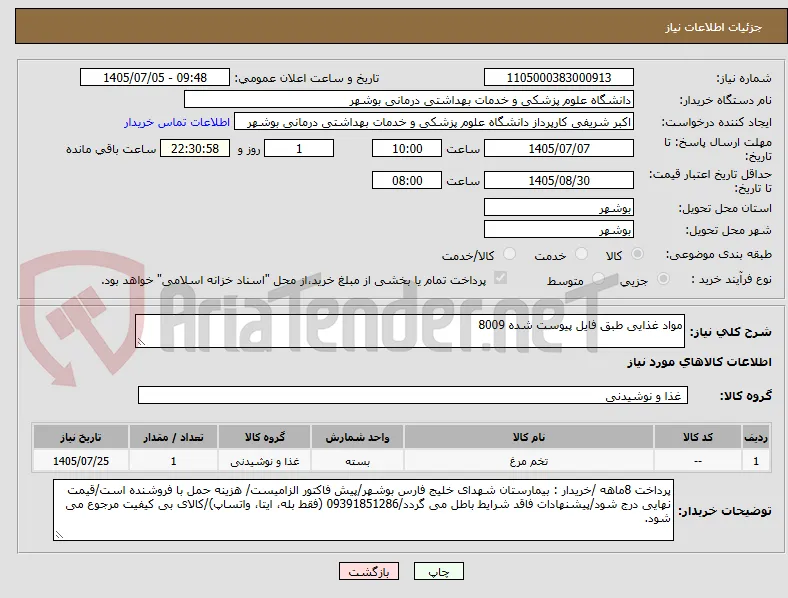
Task: Click the 1405/07/25 need date cell
Action: (x=81, y=461)
